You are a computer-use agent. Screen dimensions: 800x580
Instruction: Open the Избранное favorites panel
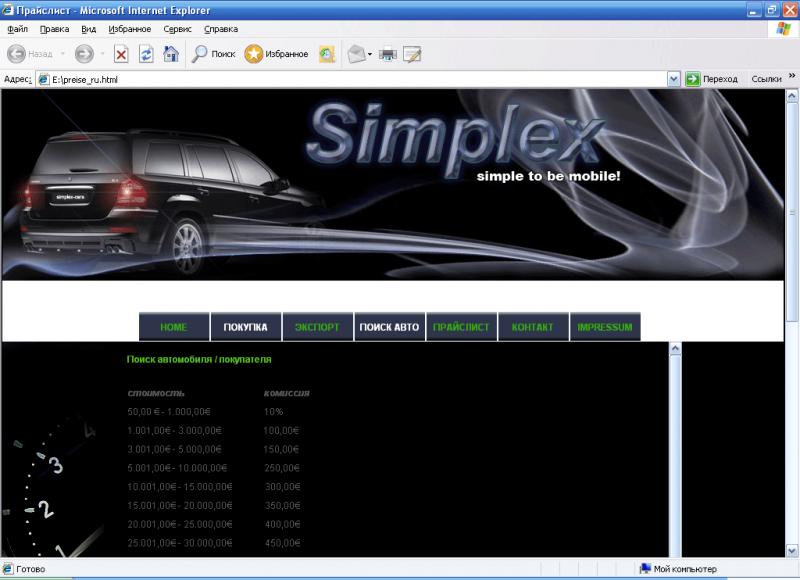[x=277, y=54]
